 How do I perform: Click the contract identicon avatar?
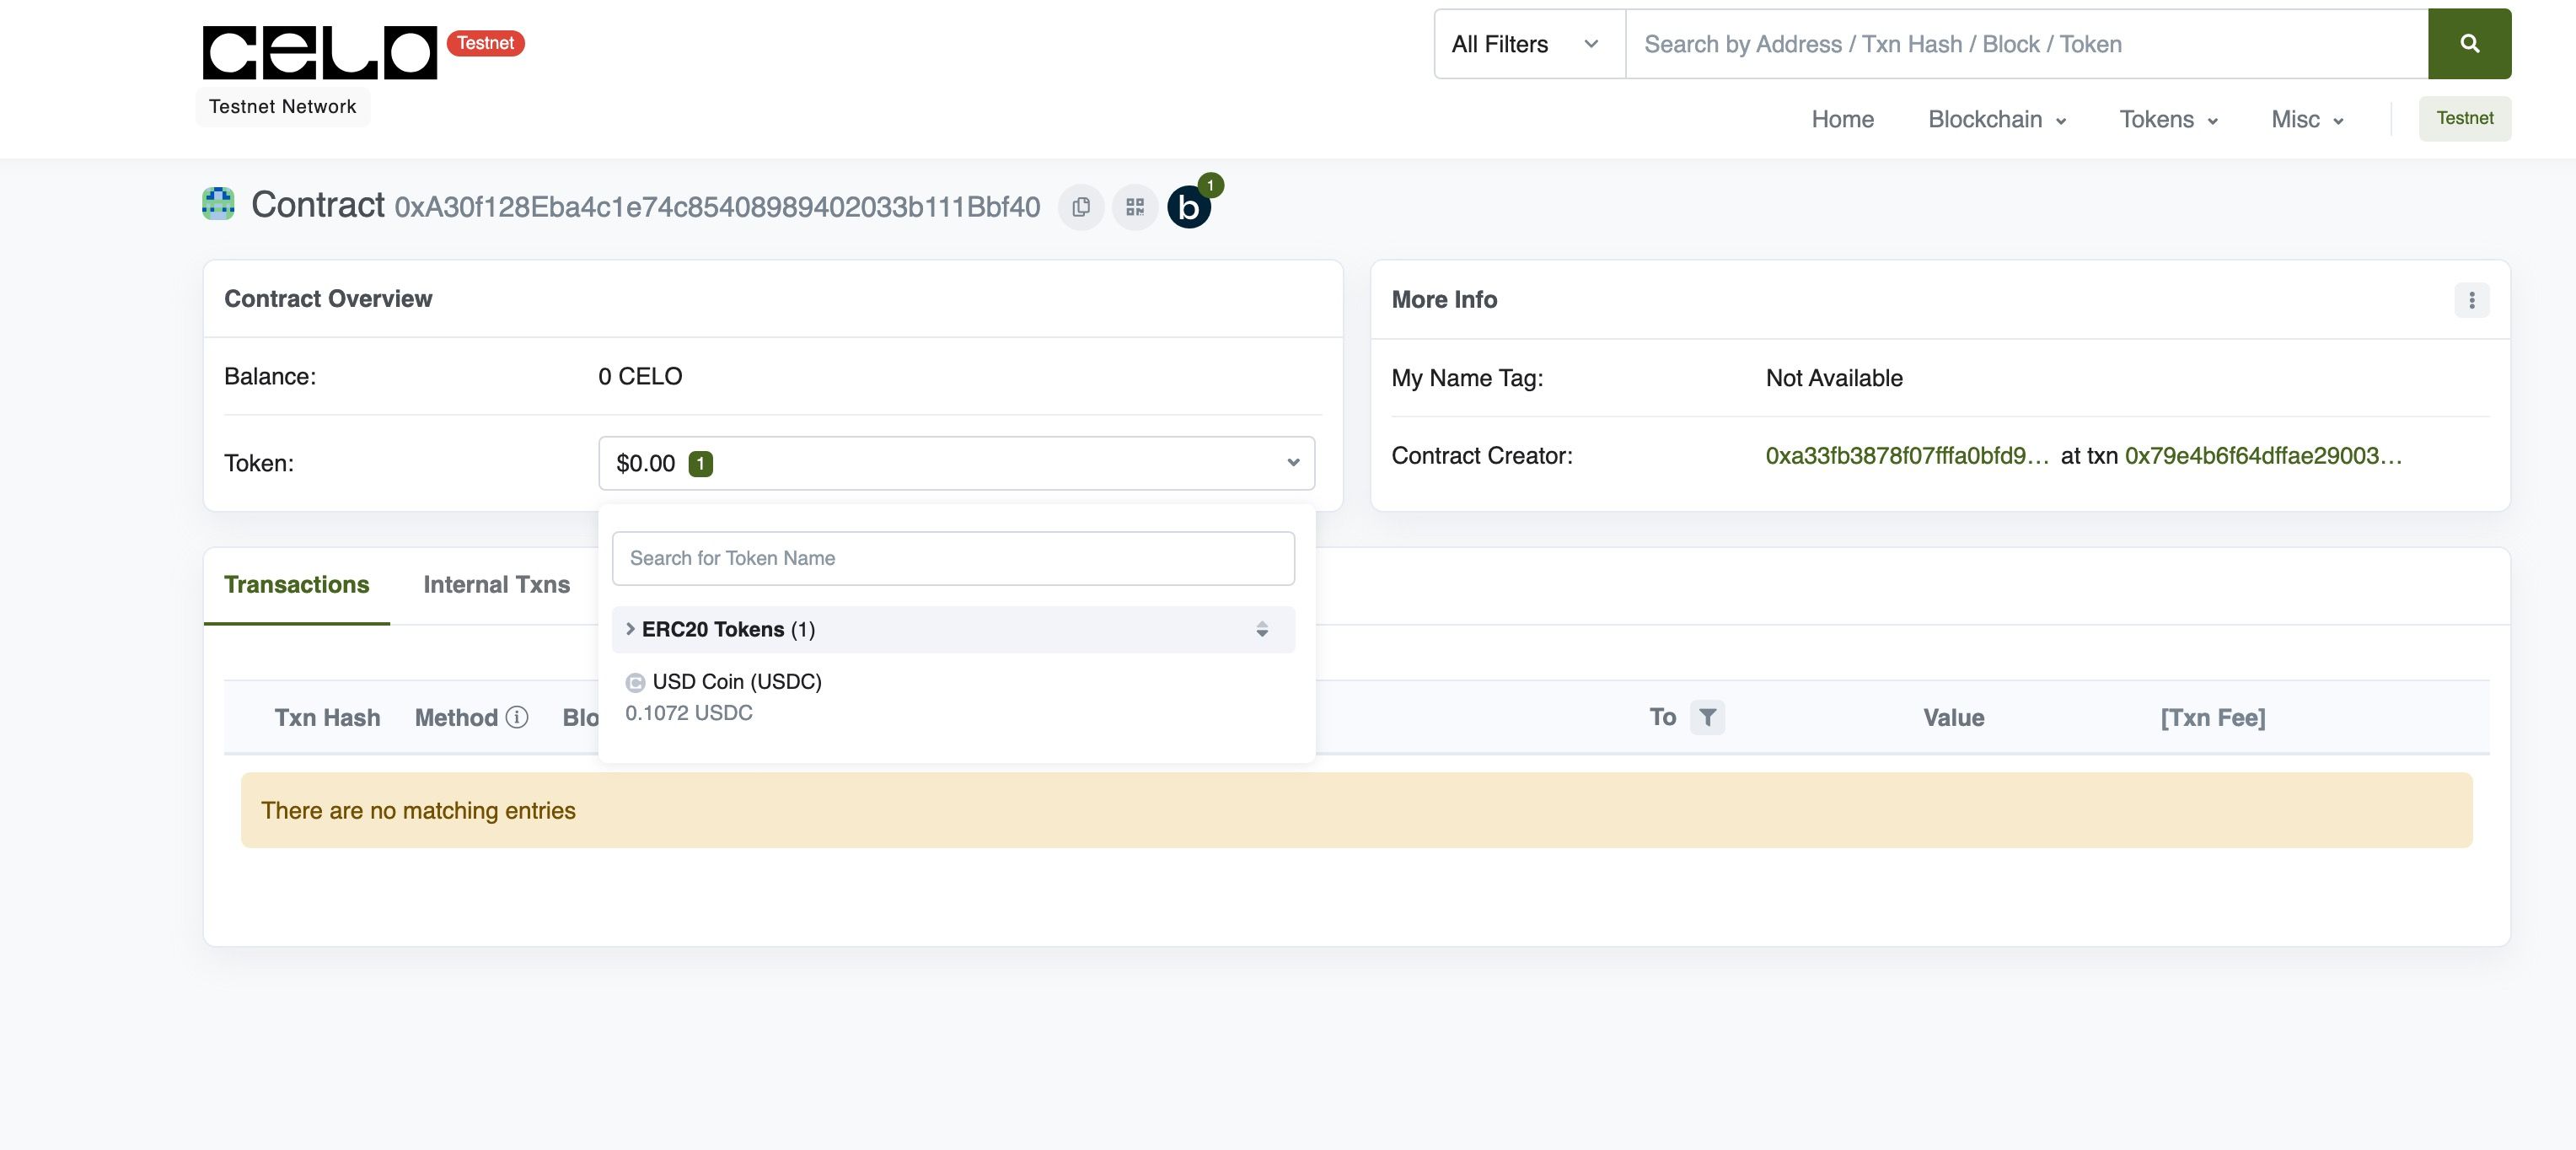218,203
